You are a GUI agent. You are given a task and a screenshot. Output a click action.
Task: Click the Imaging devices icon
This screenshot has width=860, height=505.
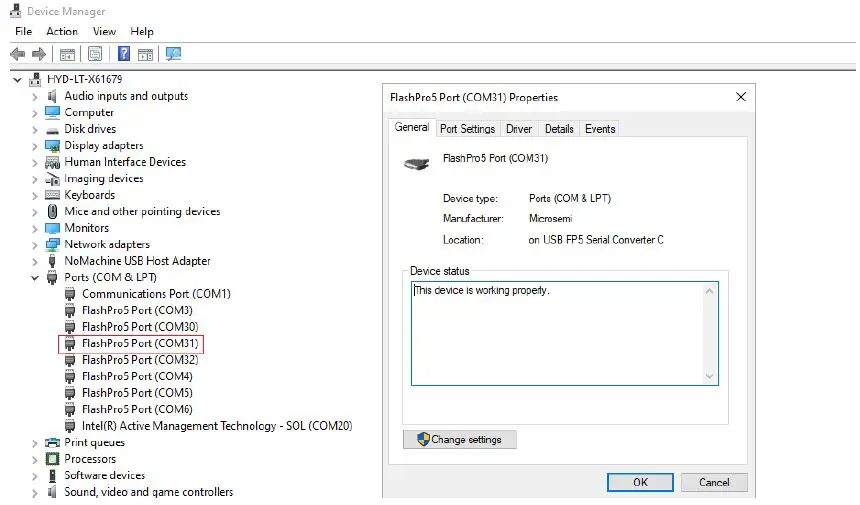(52, 179)
